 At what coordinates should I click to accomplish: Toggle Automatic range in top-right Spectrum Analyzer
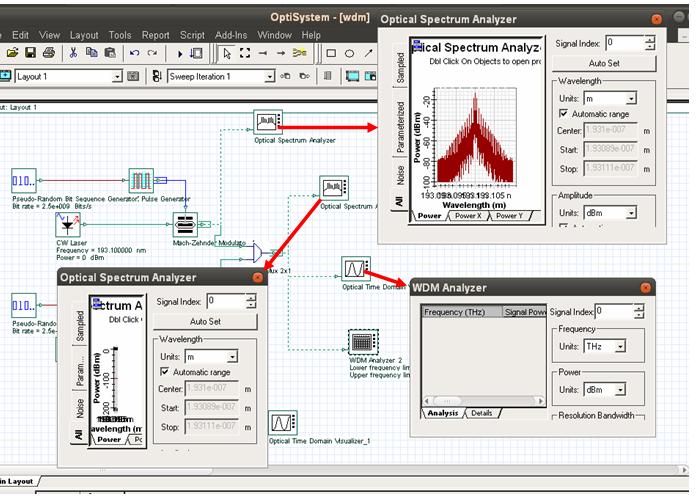(x=563, y=114)
